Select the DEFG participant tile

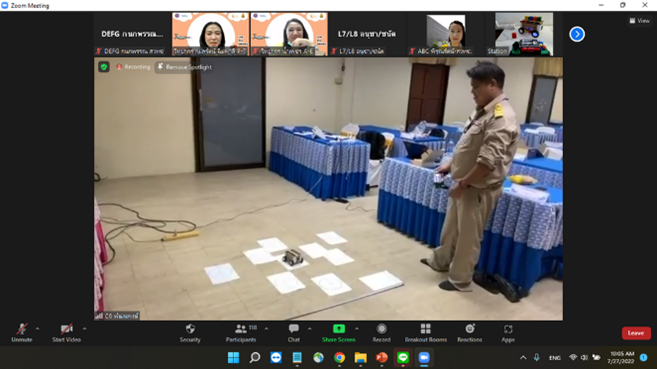tap(132, 34)
